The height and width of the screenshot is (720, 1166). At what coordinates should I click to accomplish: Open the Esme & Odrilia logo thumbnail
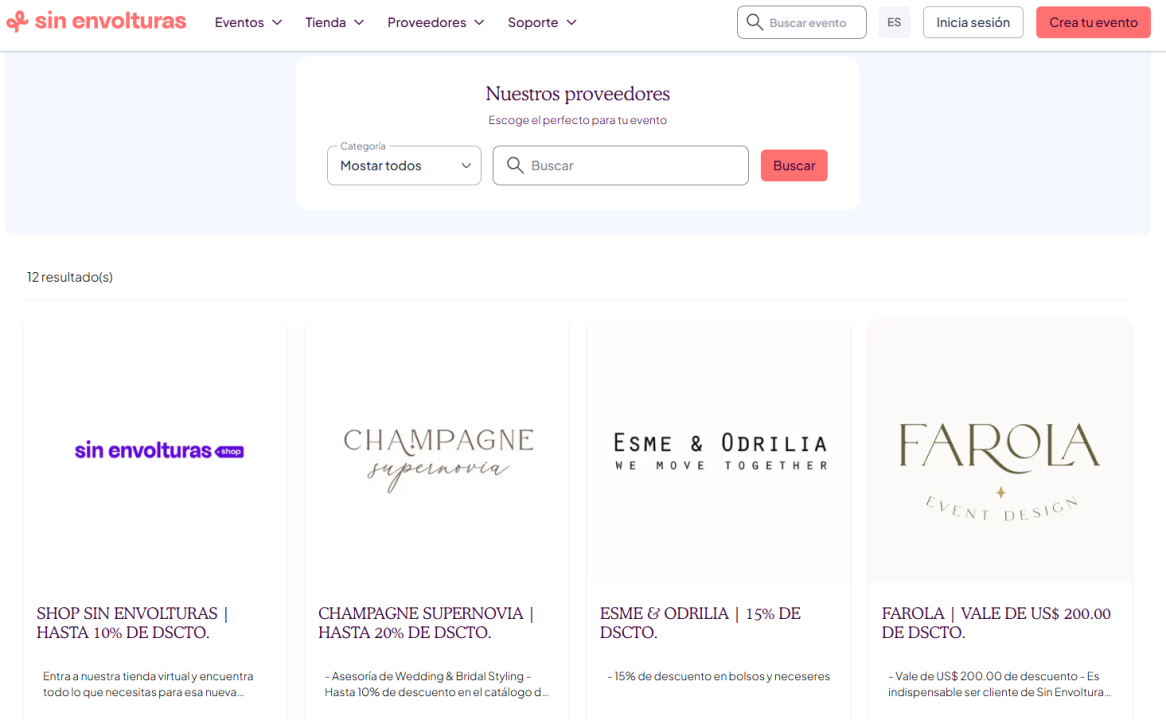(x=719, y=451)
